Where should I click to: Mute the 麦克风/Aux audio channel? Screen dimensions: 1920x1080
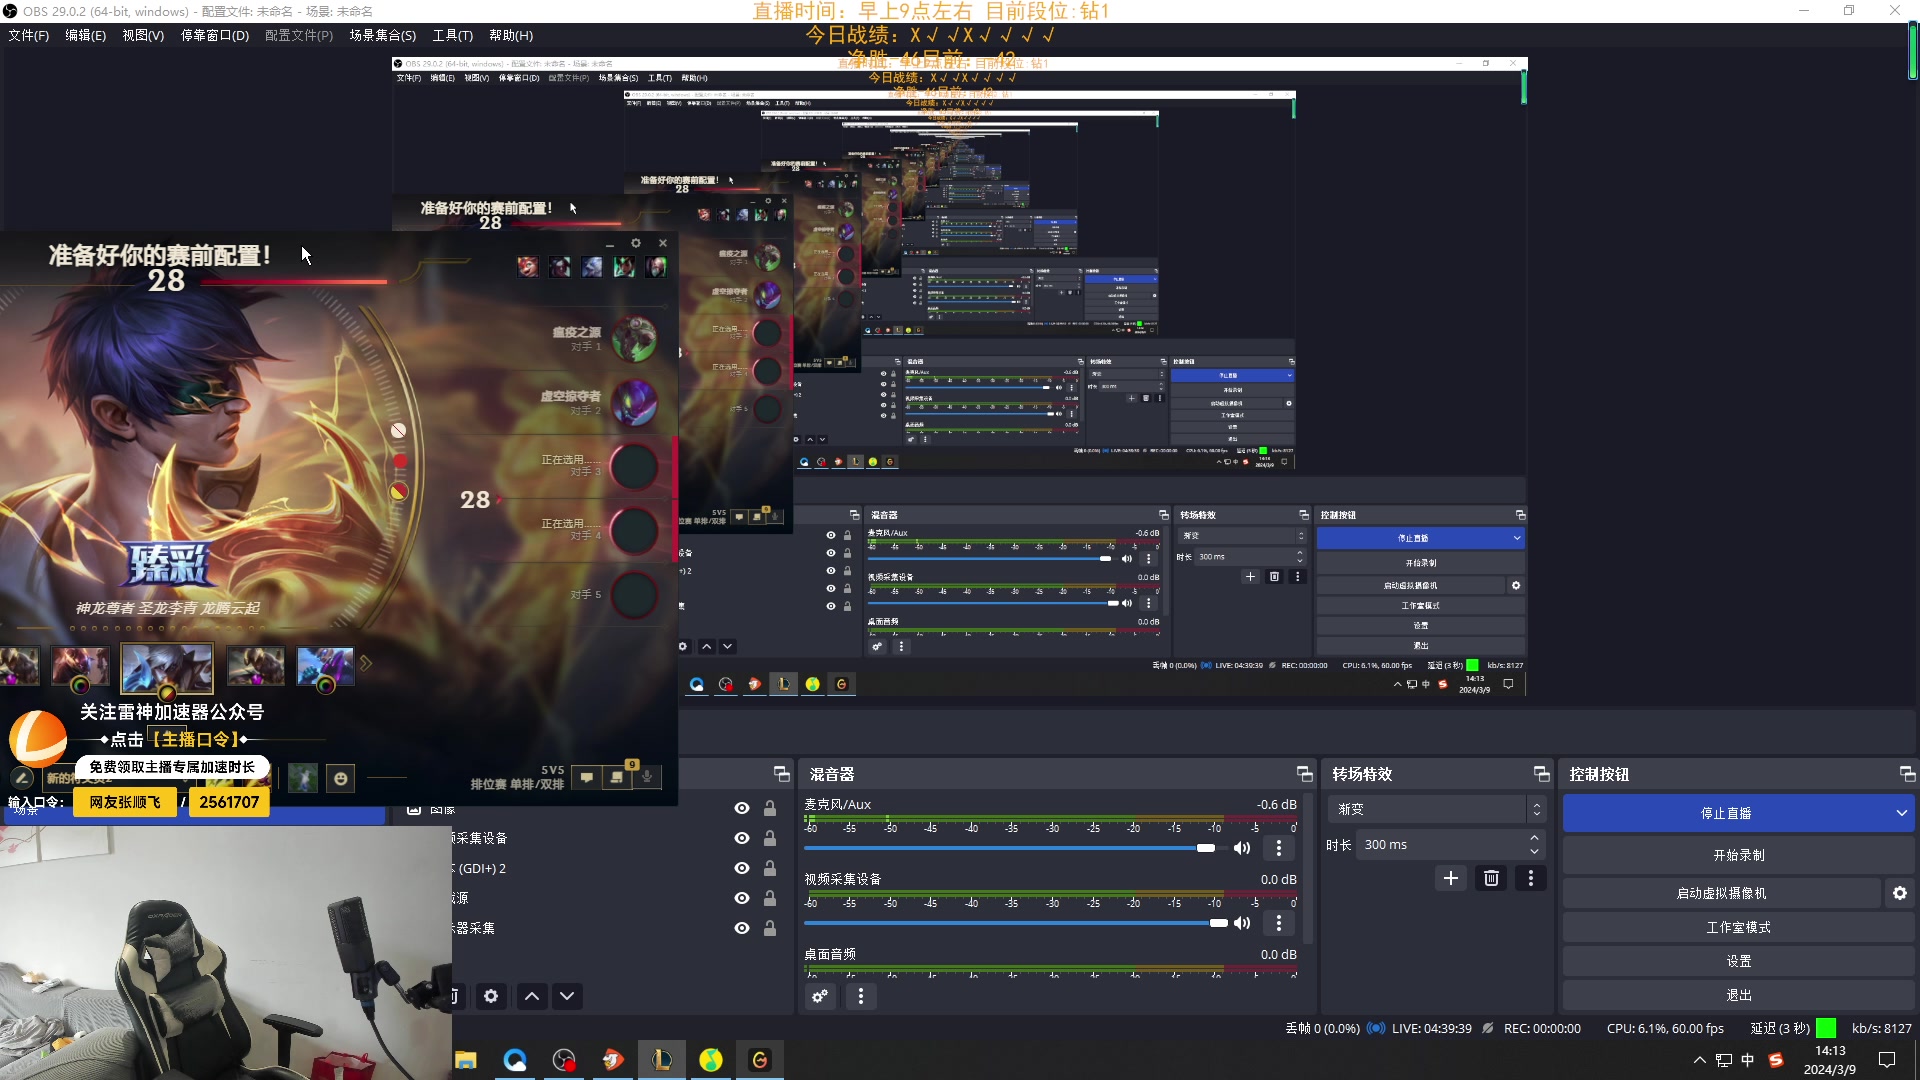[1242, 848]
